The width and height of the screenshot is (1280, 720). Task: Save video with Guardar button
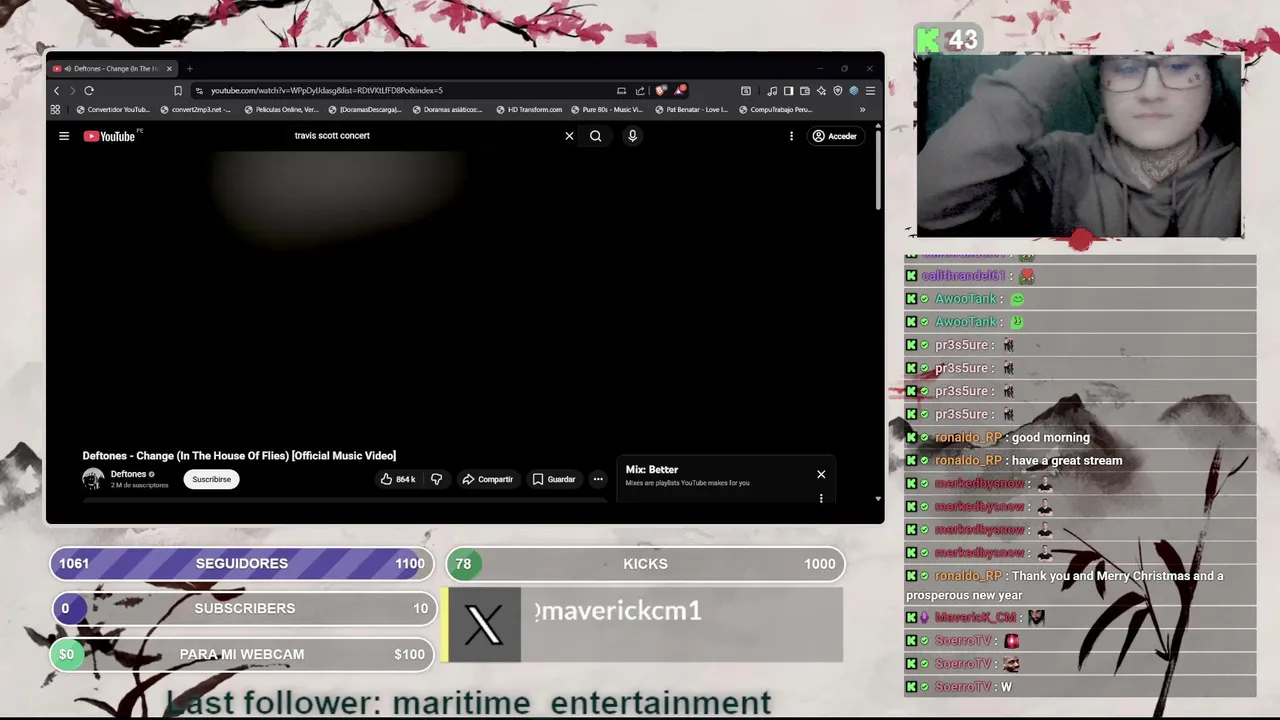click(554, 479)
